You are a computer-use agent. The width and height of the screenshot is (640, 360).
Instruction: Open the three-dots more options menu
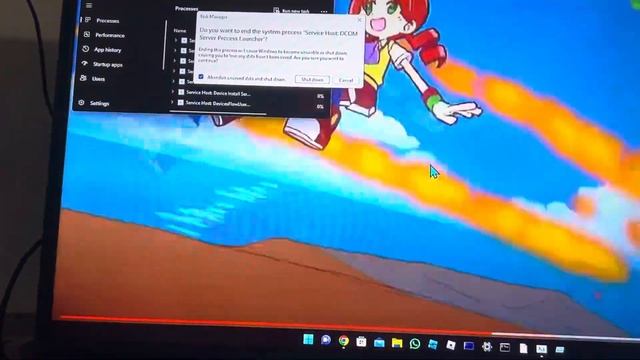click(x=324, y=11)
